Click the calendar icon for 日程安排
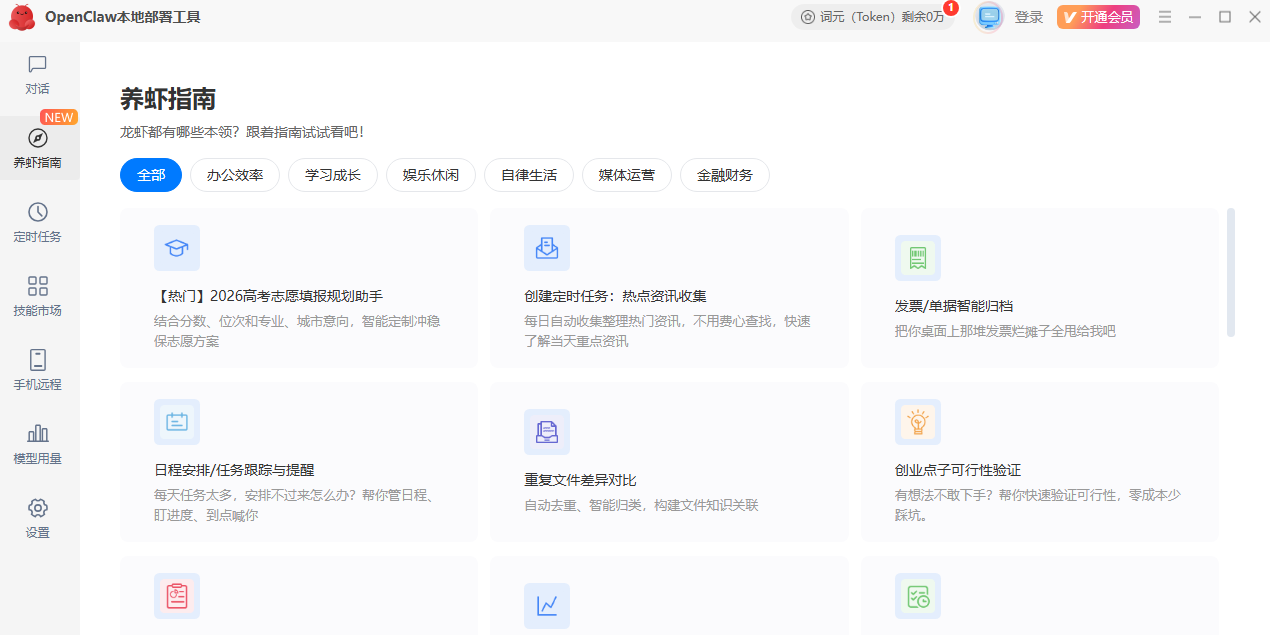Screen dimensions: 1270x635 point(177,422)
